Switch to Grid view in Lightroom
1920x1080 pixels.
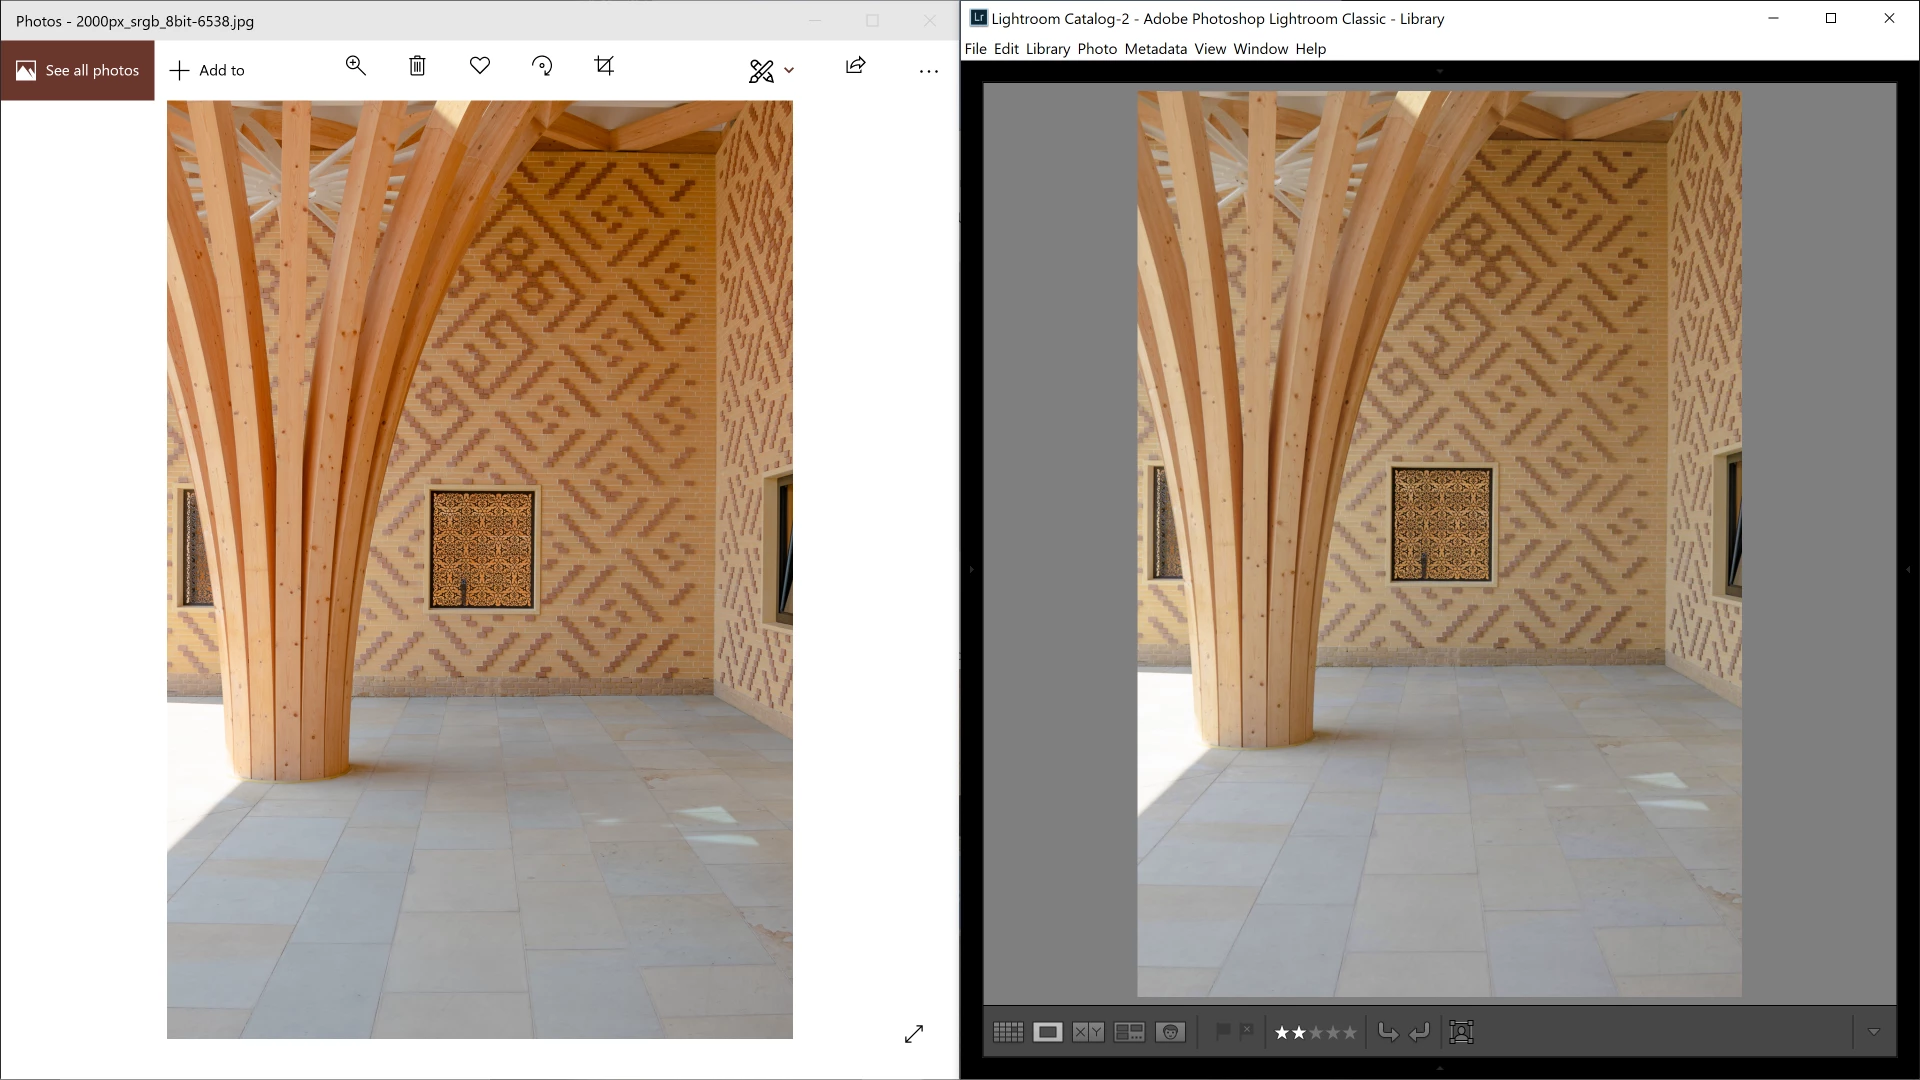1007,1032
